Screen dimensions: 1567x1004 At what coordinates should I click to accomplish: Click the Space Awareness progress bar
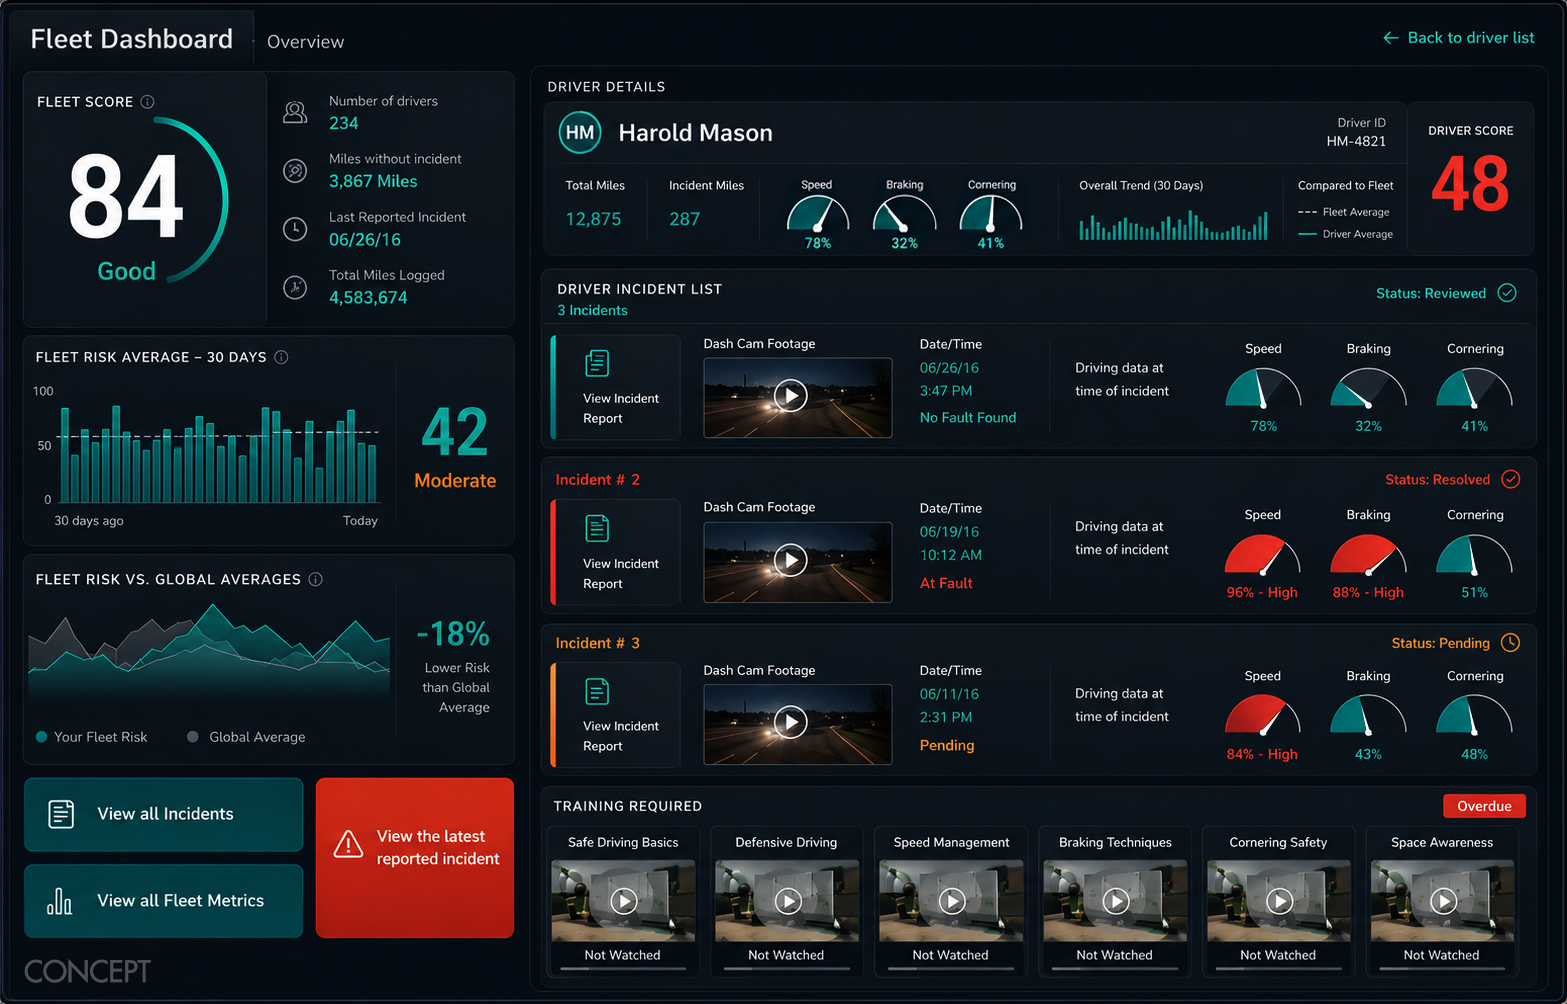coord(1442,969)
